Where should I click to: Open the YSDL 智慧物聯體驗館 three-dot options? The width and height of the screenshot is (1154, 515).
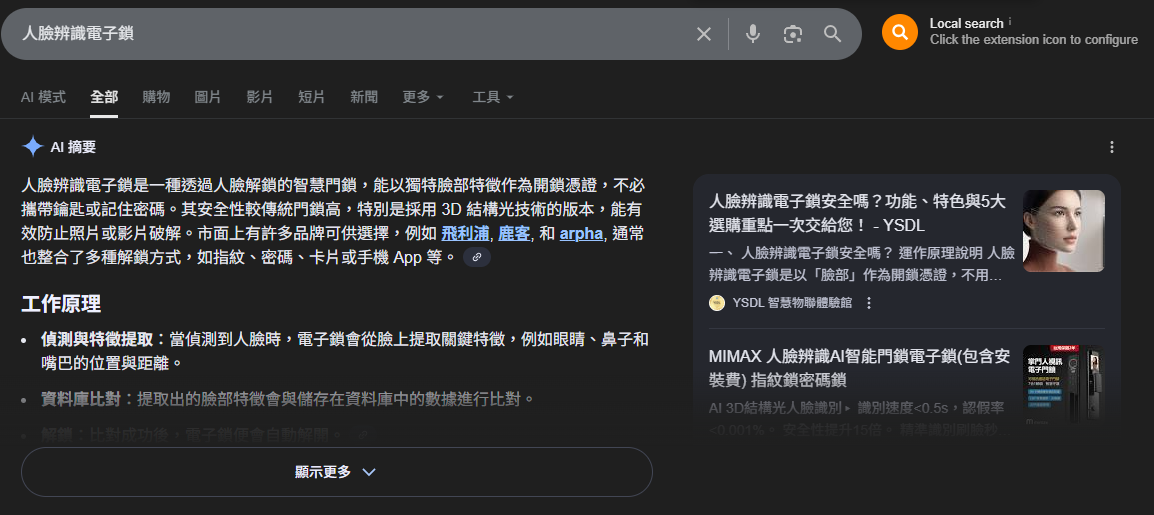pyautogui.click(x=868, y=302)
